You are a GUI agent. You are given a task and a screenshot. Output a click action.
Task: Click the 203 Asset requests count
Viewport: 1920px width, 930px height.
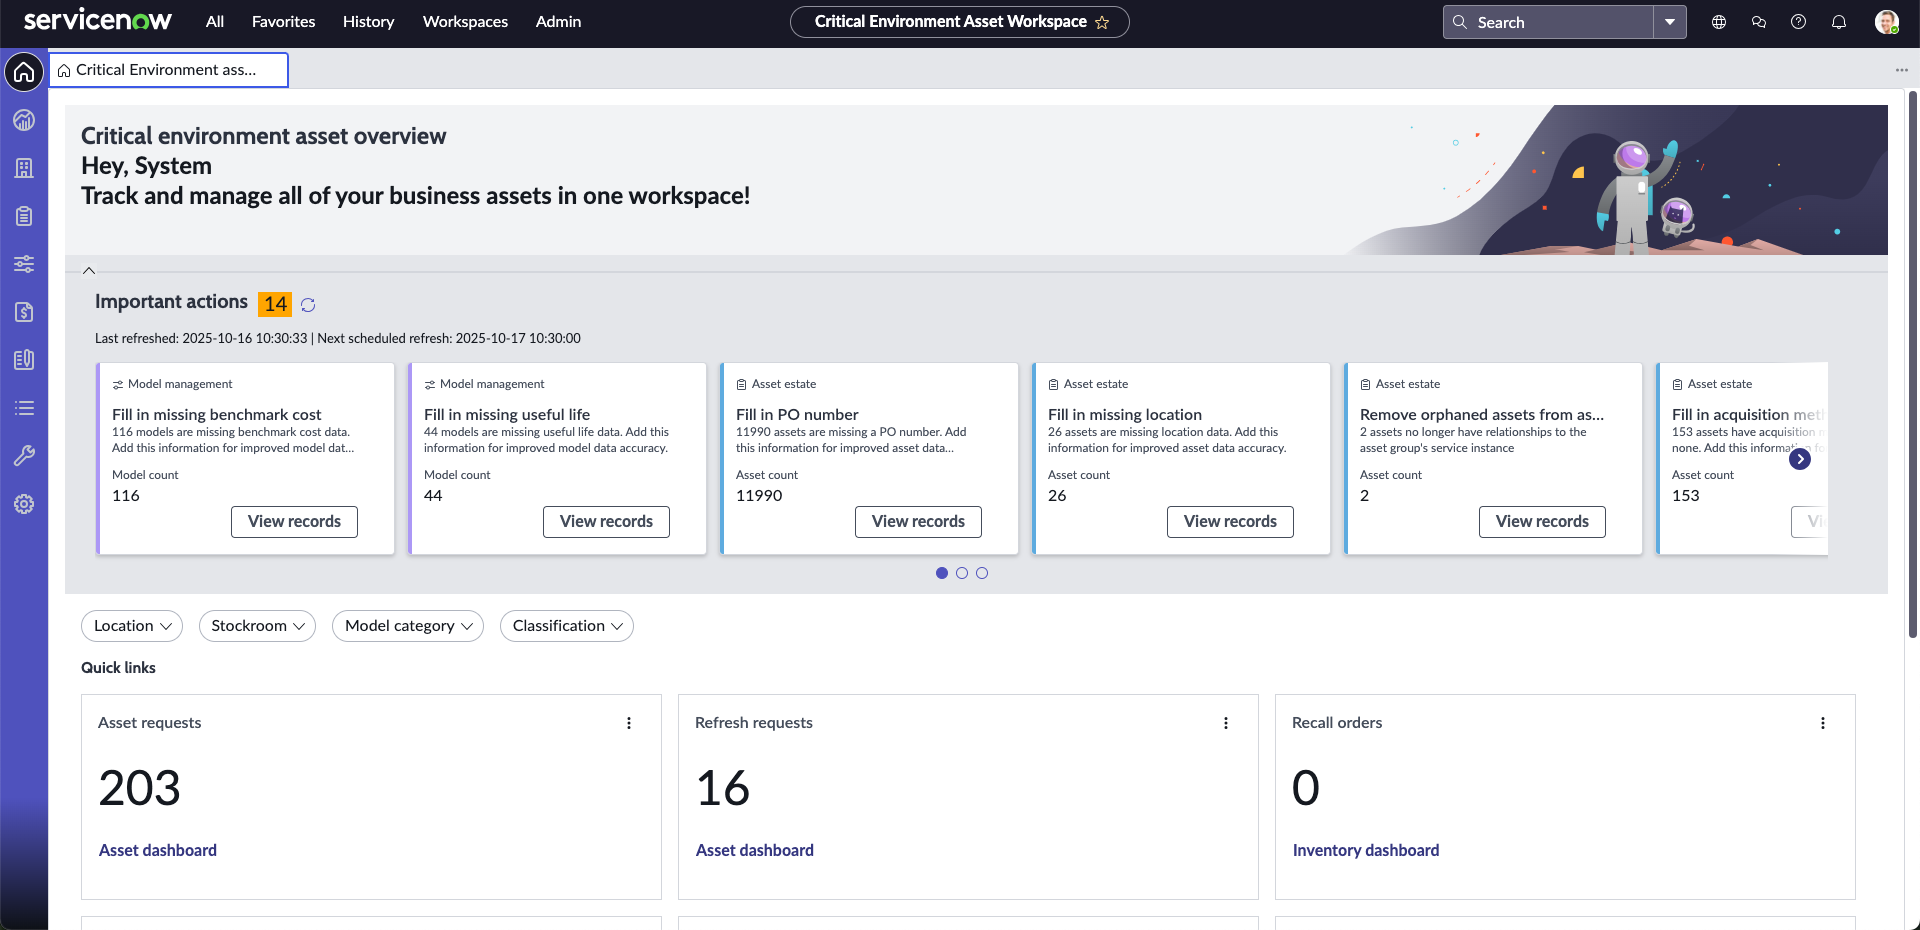click(140, 788)
